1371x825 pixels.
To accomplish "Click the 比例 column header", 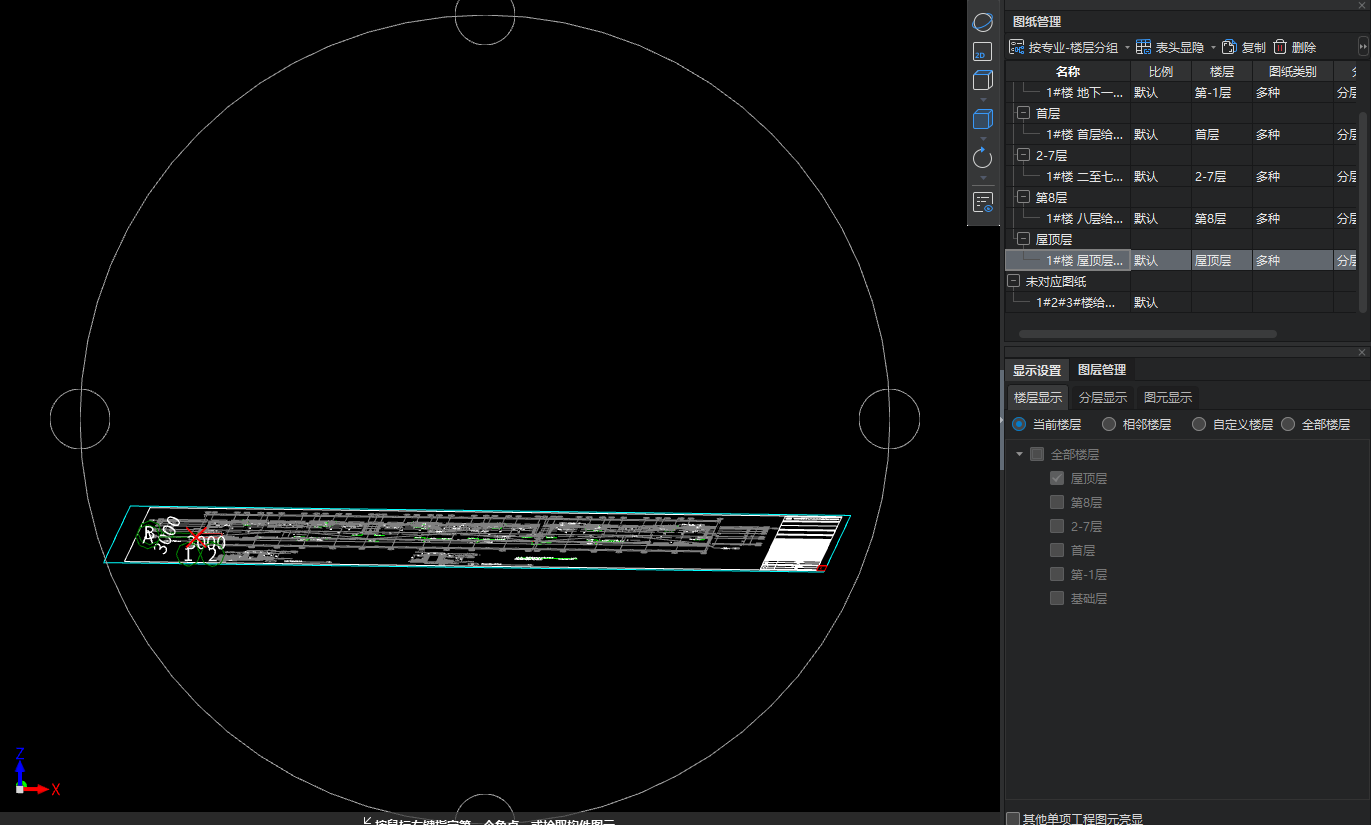I will tap(1161, 72).
